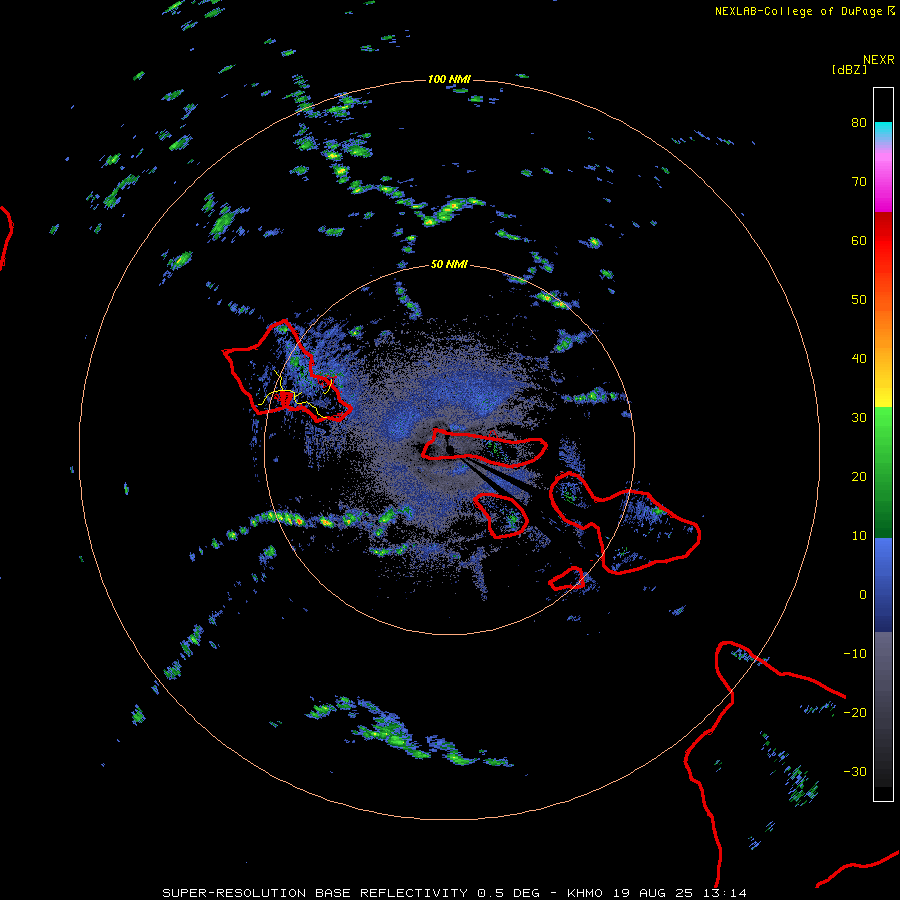Click the 20 value on the dBZ scale
900x900 pixels.
tap(859, 476)
